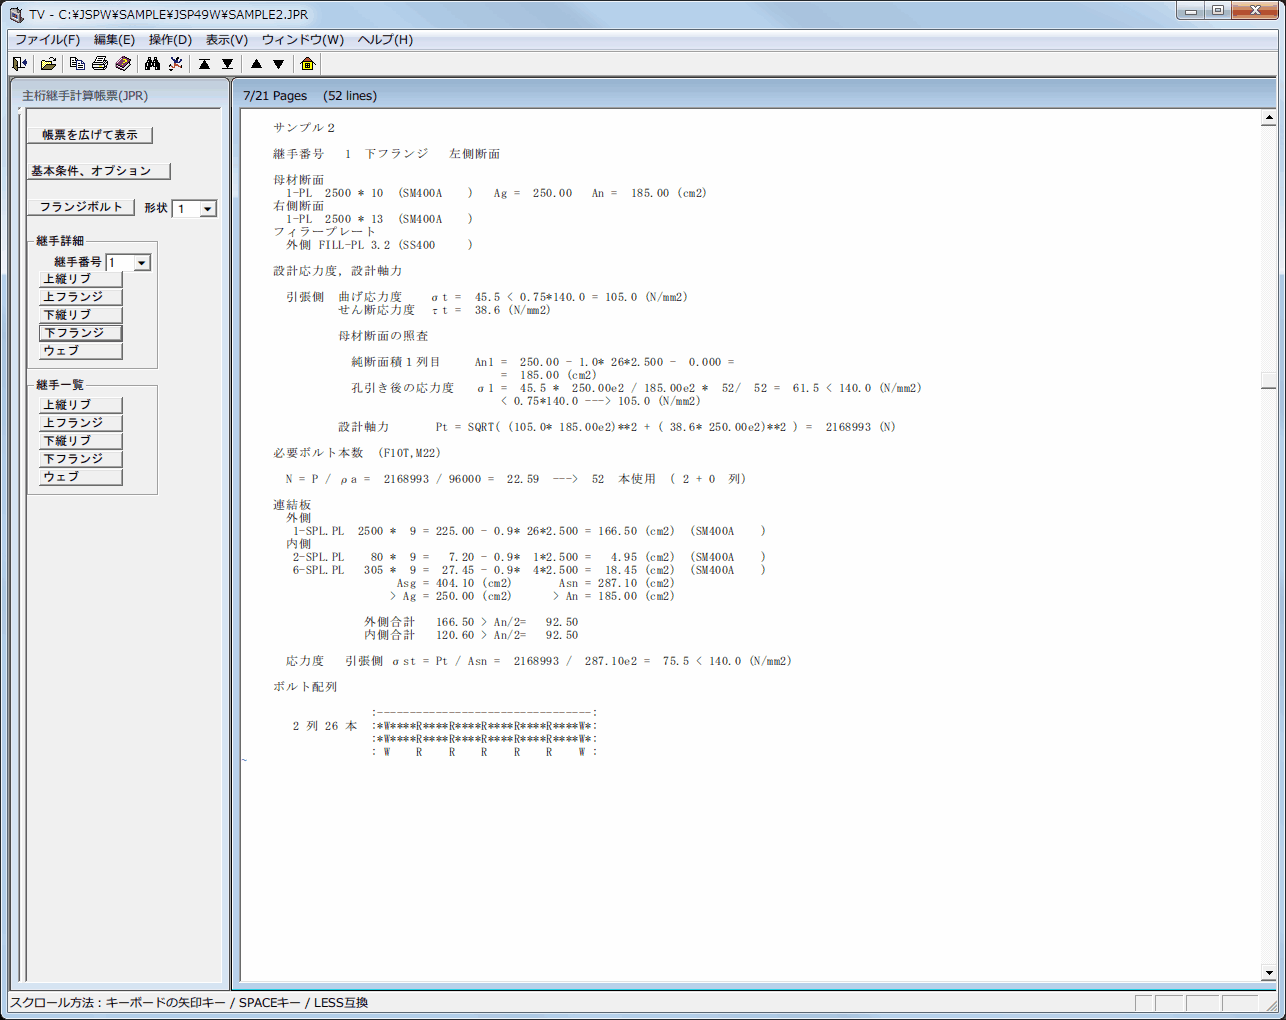
Task: Expand the 継手番号 dropdown
Action: point(142,263)
